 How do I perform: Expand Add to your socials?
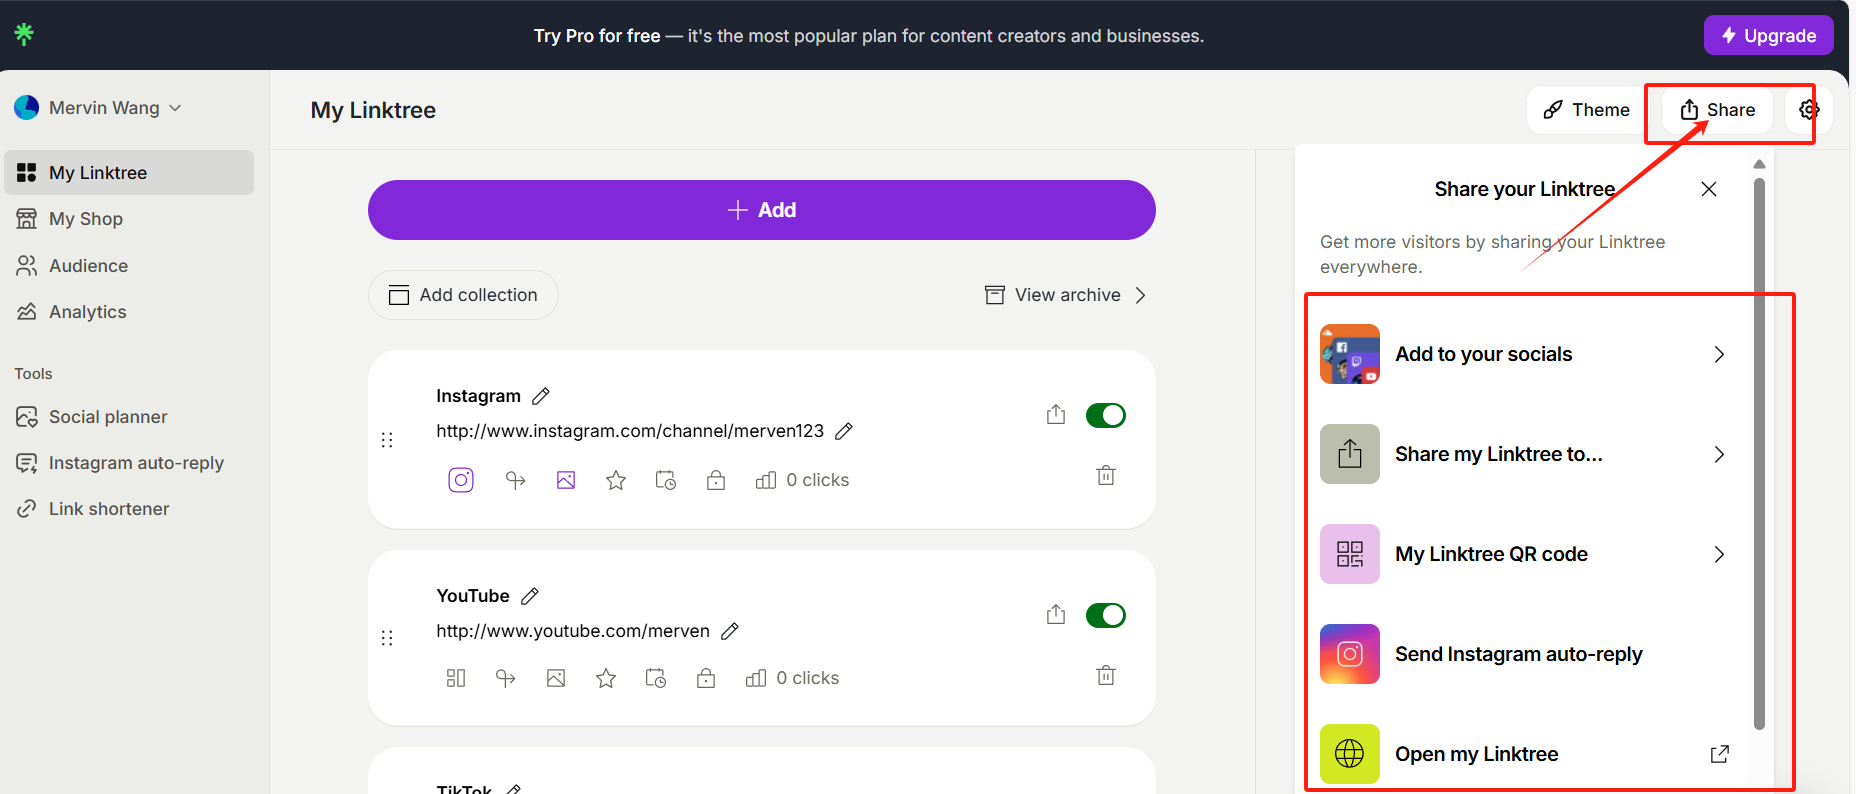coord(1523,354)
